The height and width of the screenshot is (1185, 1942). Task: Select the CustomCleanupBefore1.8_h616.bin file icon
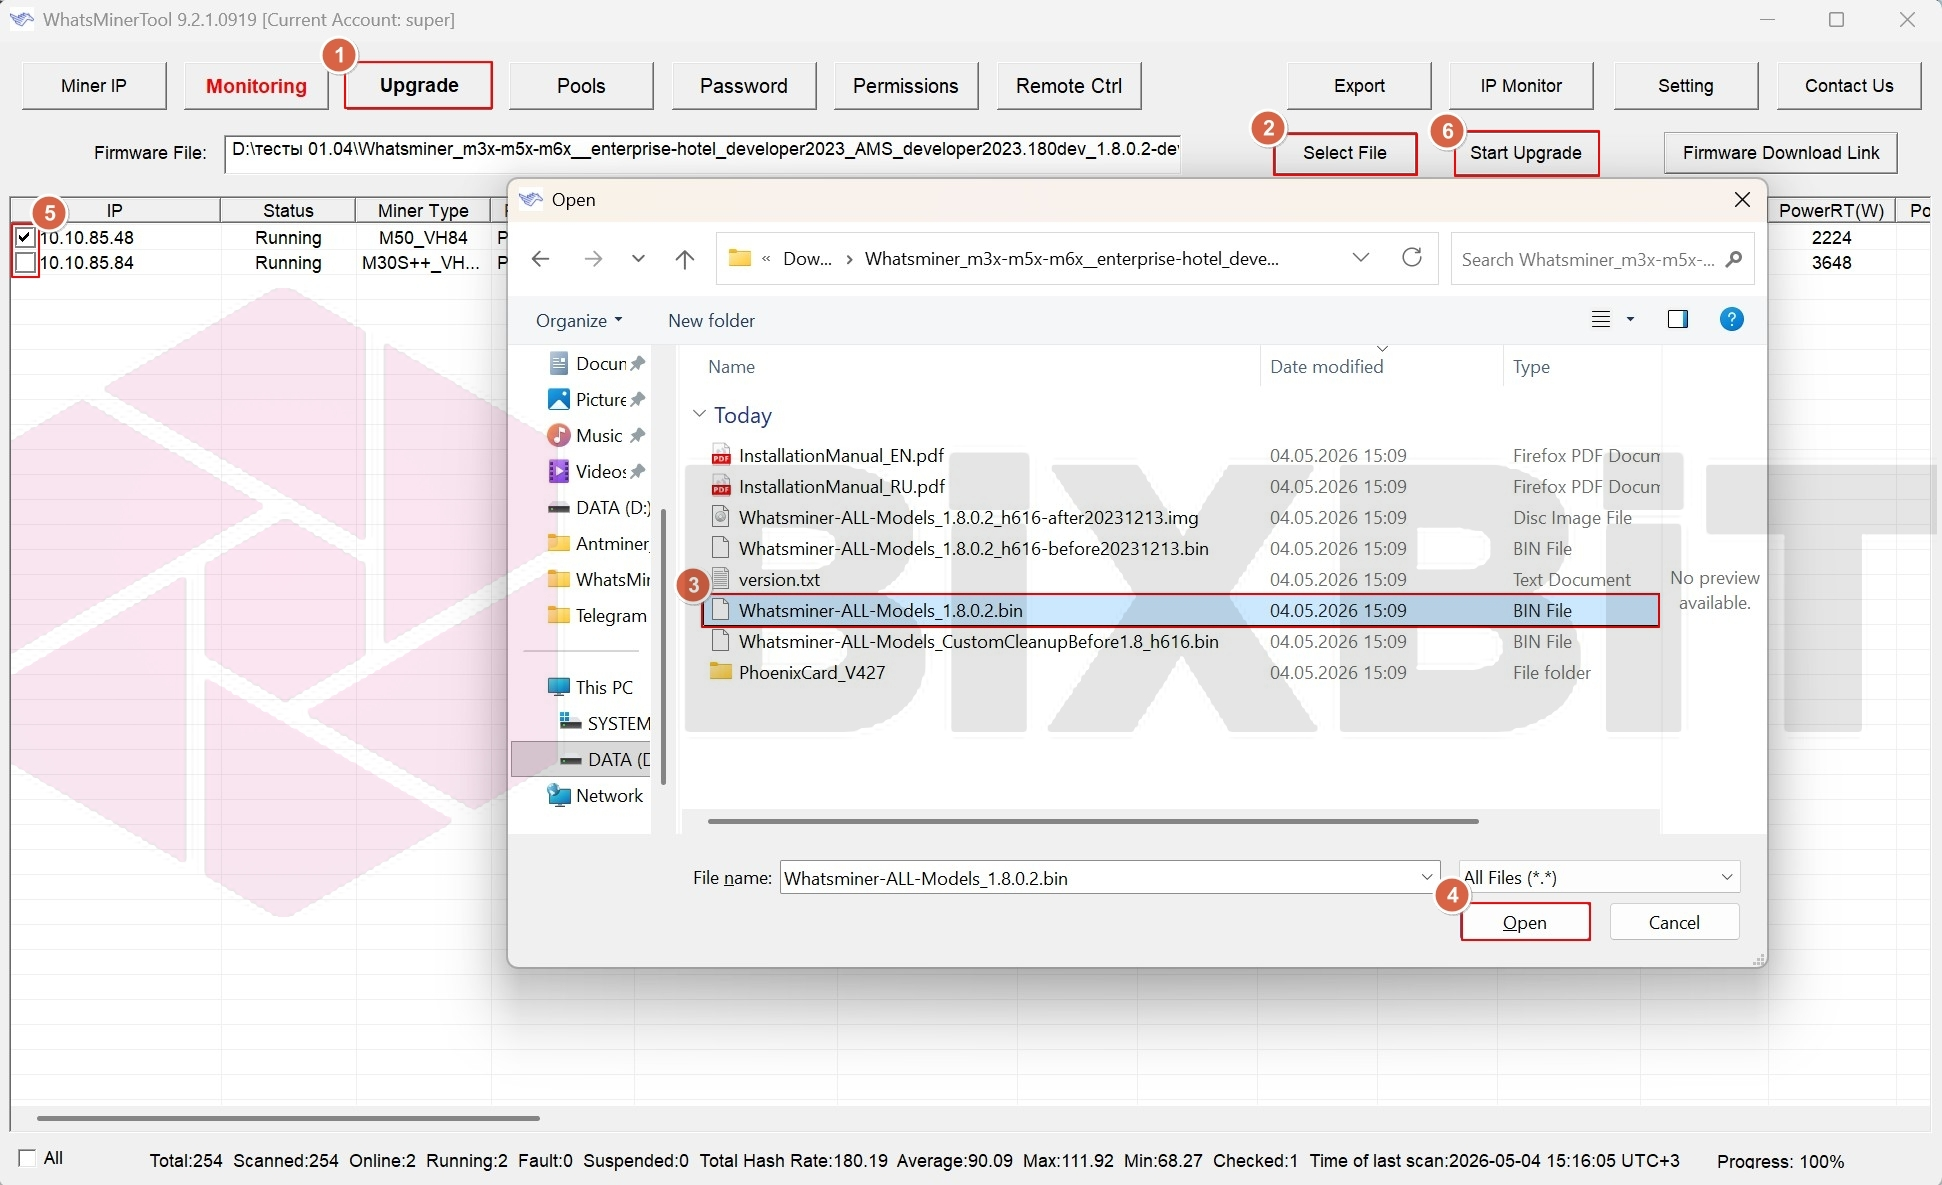(720, 641)
